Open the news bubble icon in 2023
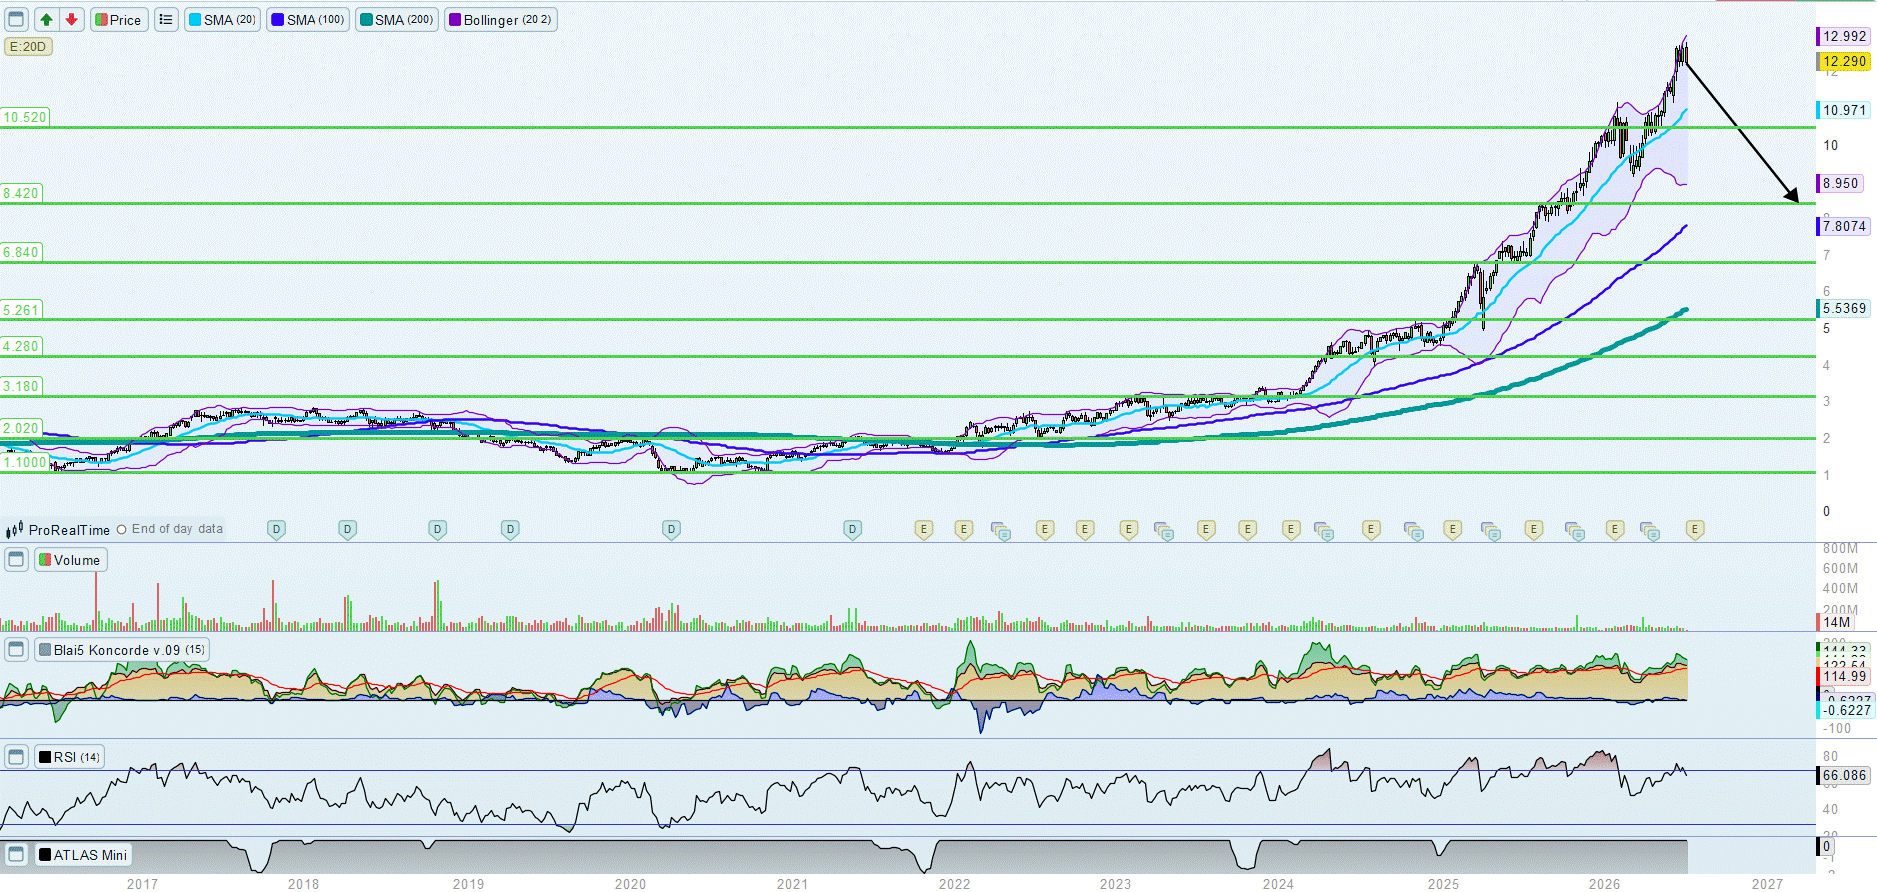 1164,531
